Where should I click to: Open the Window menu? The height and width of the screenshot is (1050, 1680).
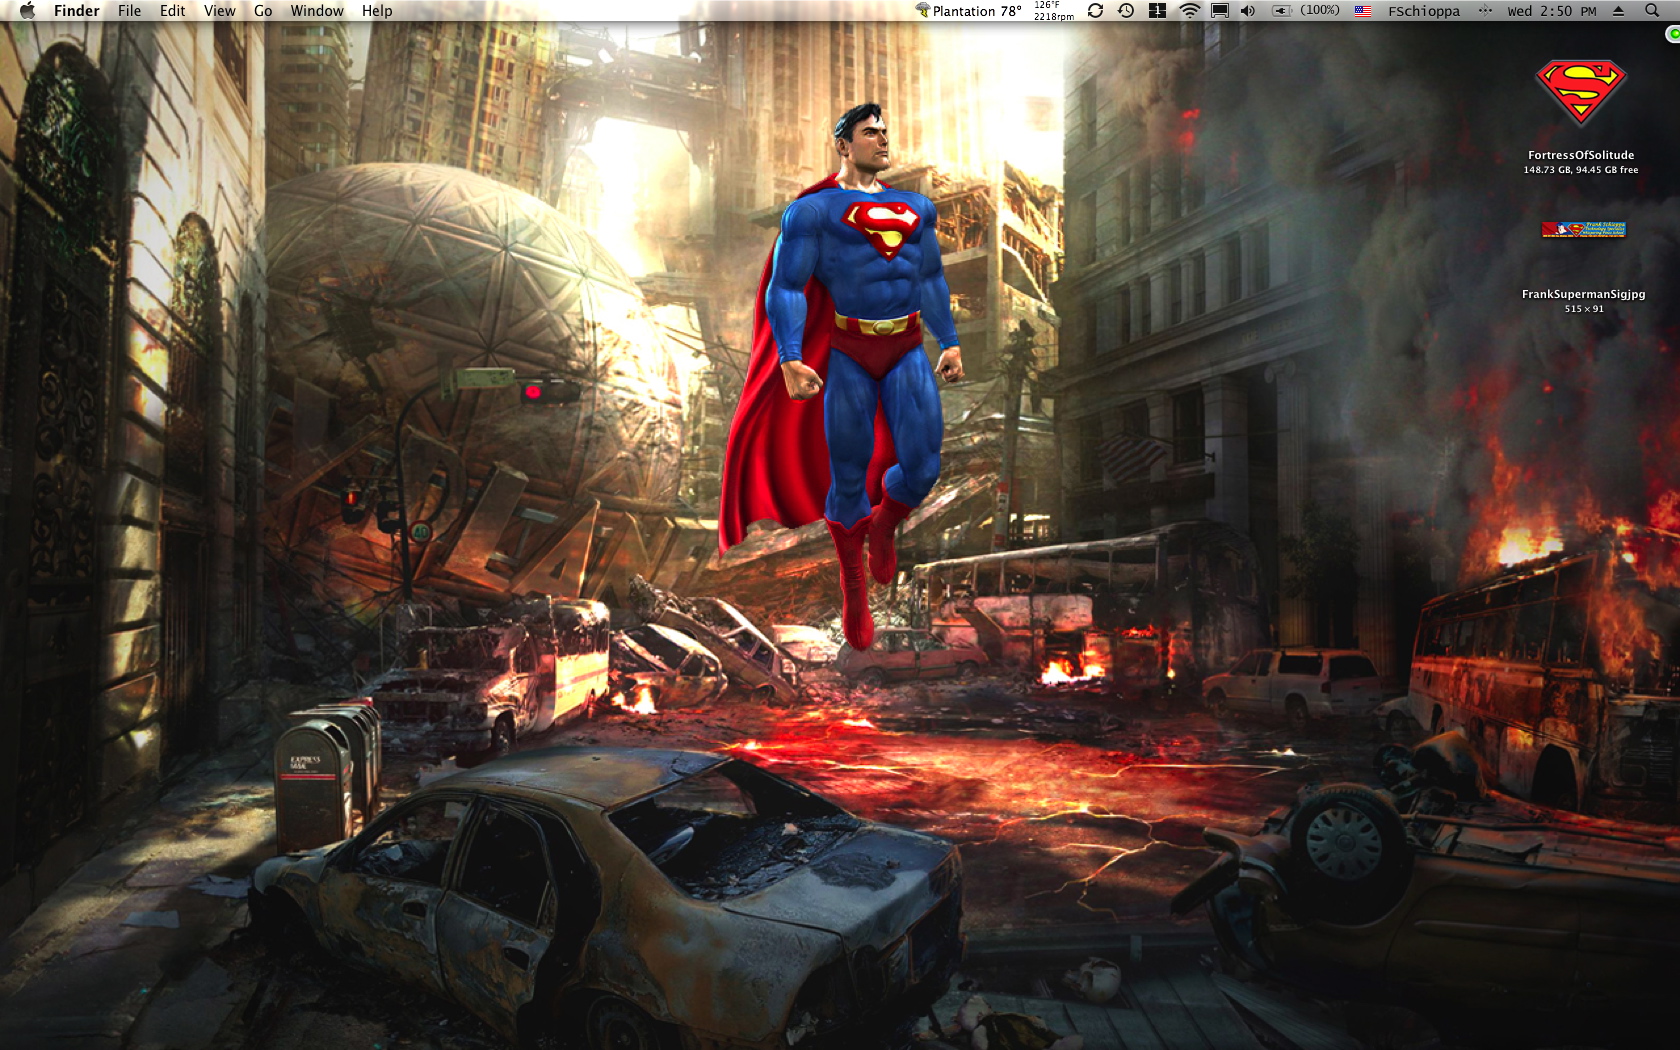point(317,10)
